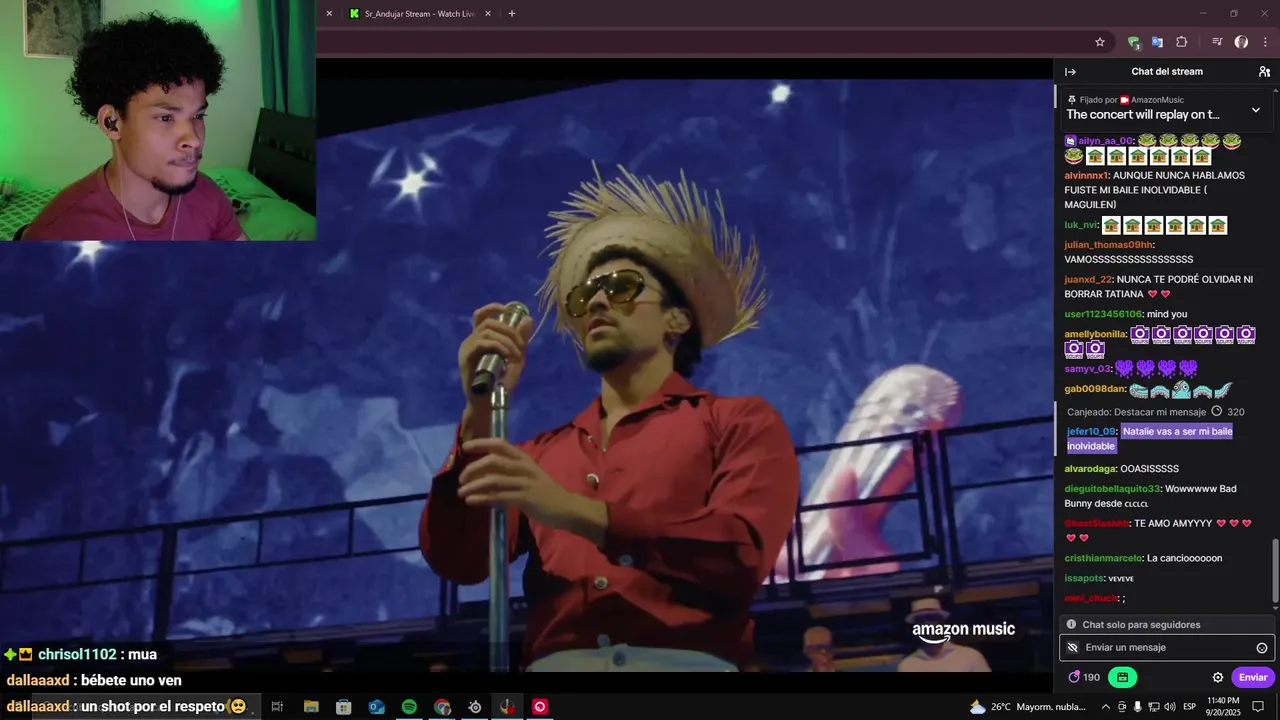Open the volume tray icon
Image resolution: width=1280 pixels, height=720 pixels.
click(x=1169, y=707)
